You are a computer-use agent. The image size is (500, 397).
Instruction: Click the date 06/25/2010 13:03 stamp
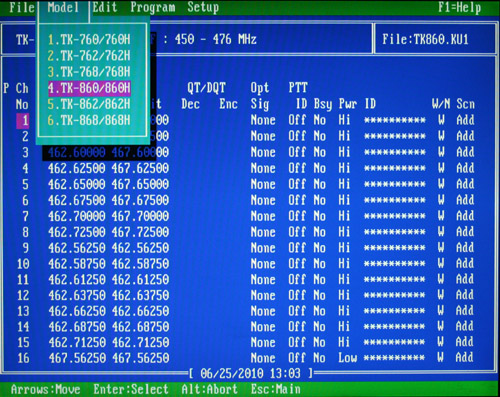pyautogui.click(x=250, y=374)
